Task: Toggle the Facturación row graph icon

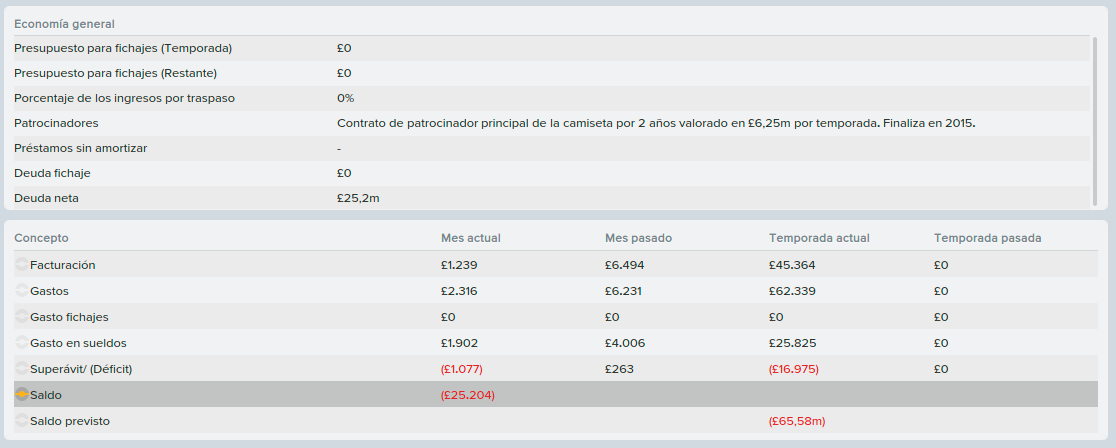Action: click(x=21, y=265)
